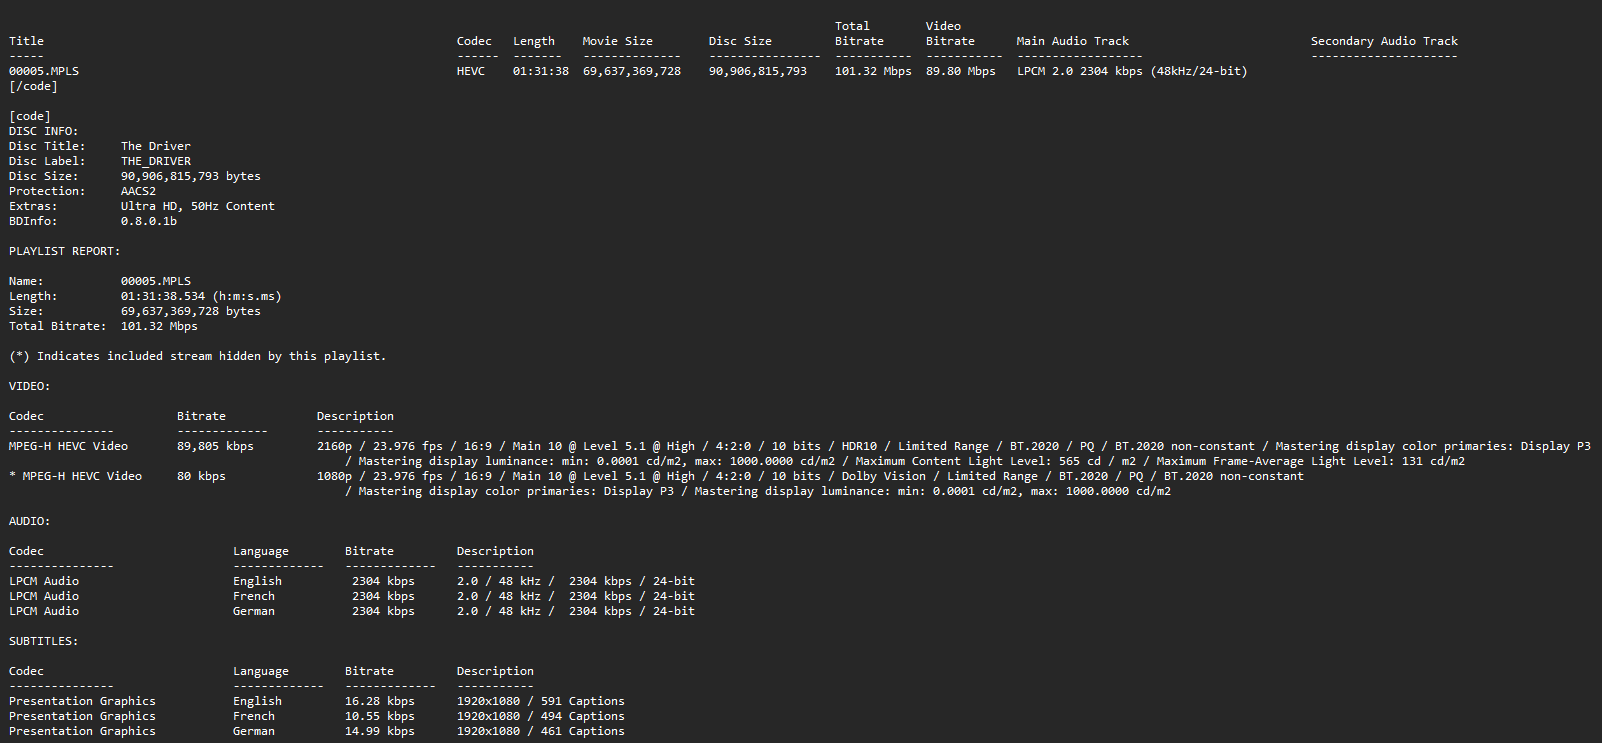Image resolution: width=1602 pixels, height=743 pixels.
Task: Select BDInfo version 0.8.0.1b
Action: point(148,221)
